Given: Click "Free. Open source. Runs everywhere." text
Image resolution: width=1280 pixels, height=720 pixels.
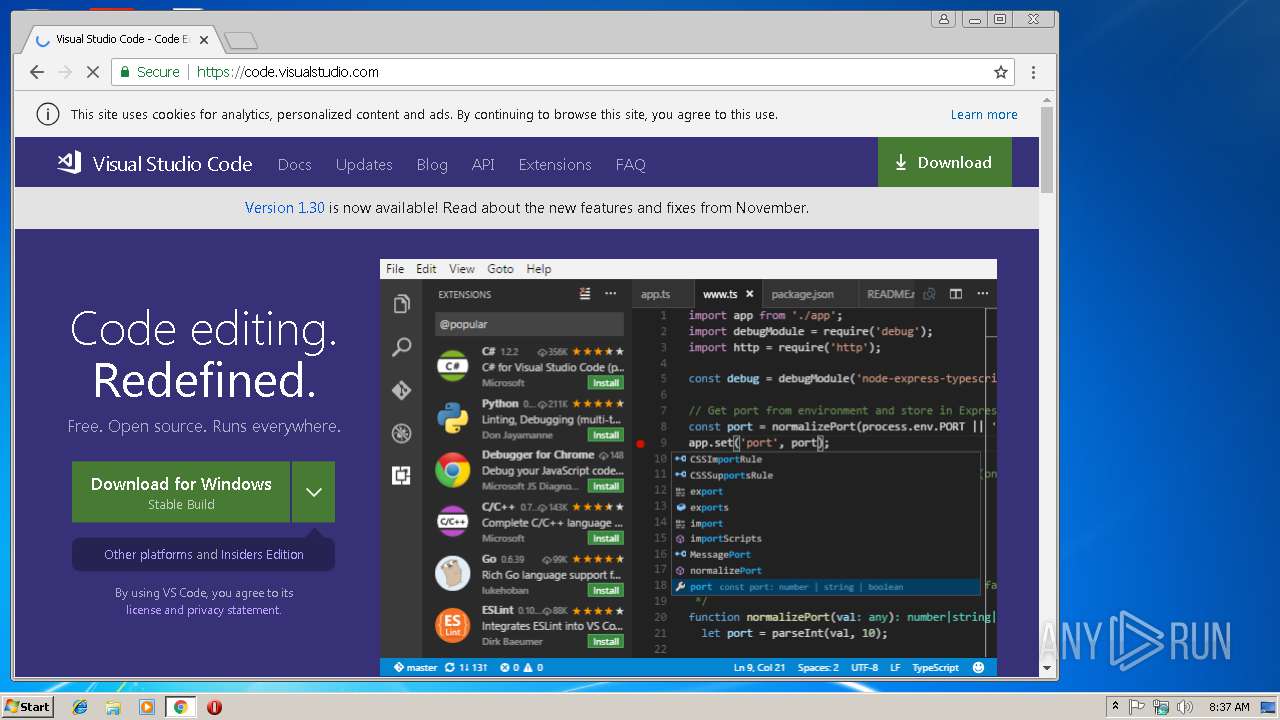Looking at the screenshot, I should (x=204, y=426).
